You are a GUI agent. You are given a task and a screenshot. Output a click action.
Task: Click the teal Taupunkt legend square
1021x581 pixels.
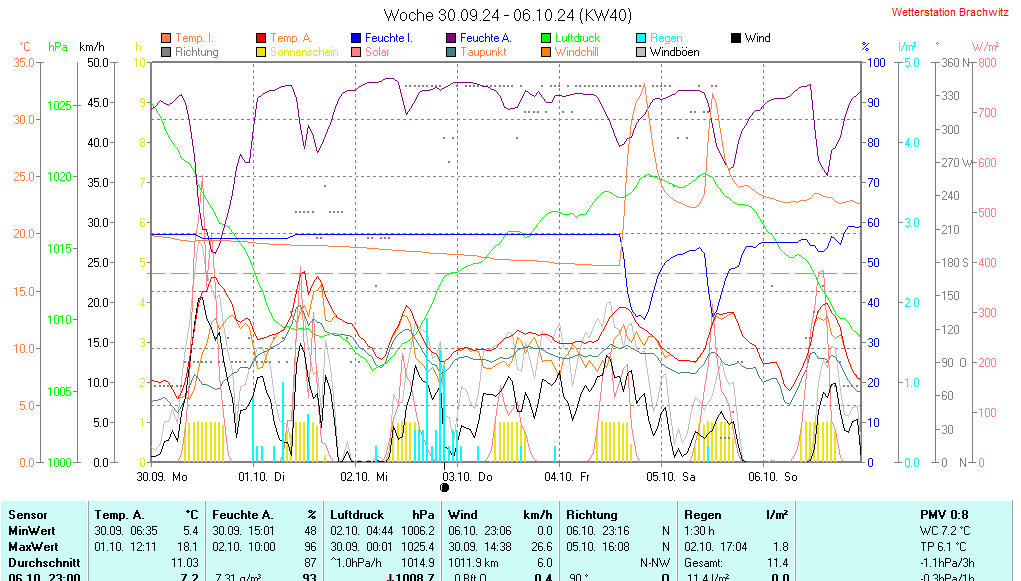point(451,52)
